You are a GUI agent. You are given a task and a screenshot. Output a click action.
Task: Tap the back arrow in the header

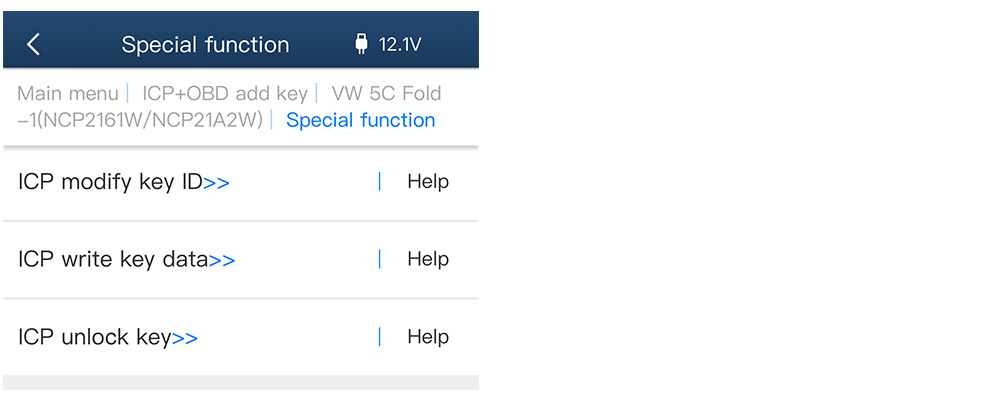tap(34, 44)
